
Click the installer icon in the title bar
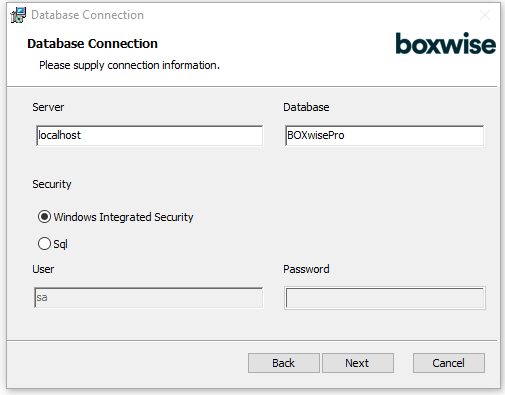coord(18,15)
